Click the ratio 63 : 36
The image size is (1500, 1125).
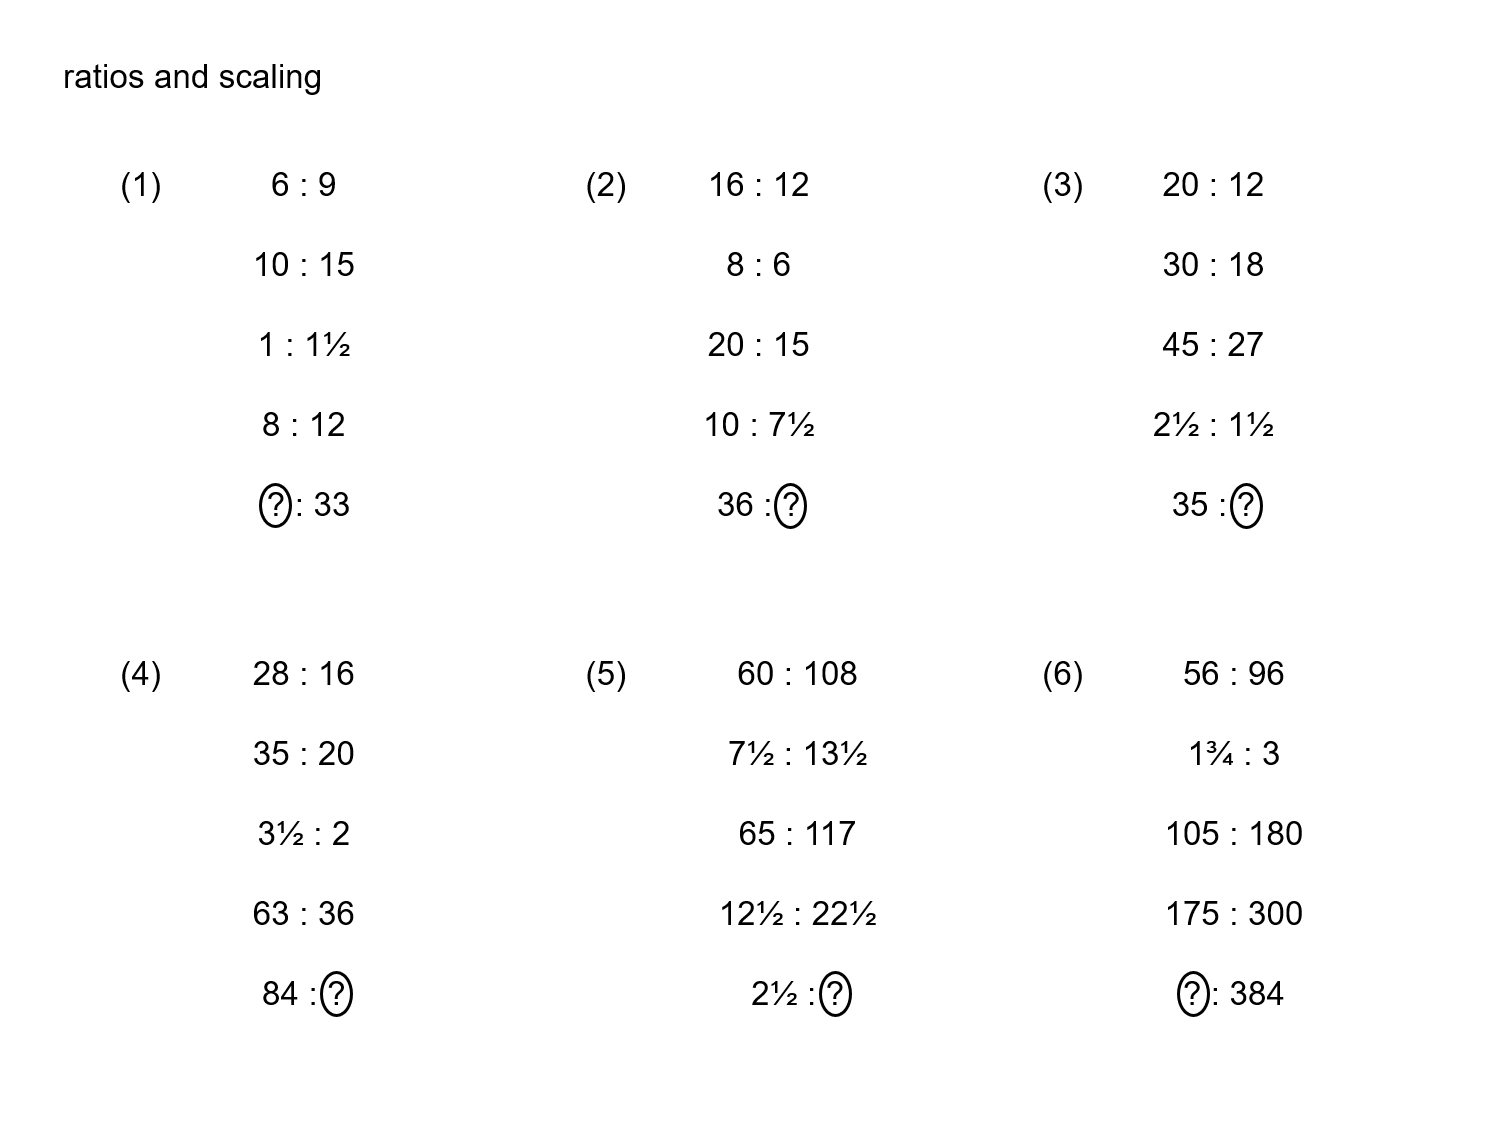(303, 914)
